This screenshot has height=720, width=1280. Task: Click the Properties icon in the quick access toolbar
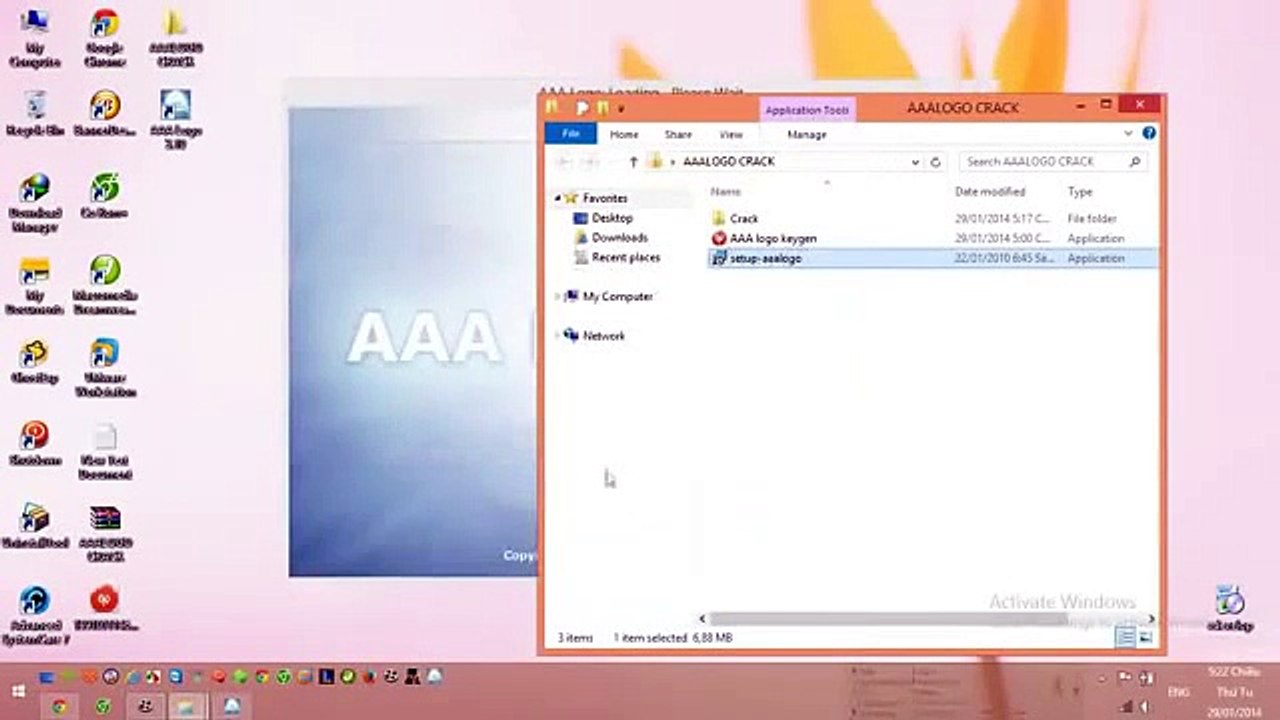582,107
